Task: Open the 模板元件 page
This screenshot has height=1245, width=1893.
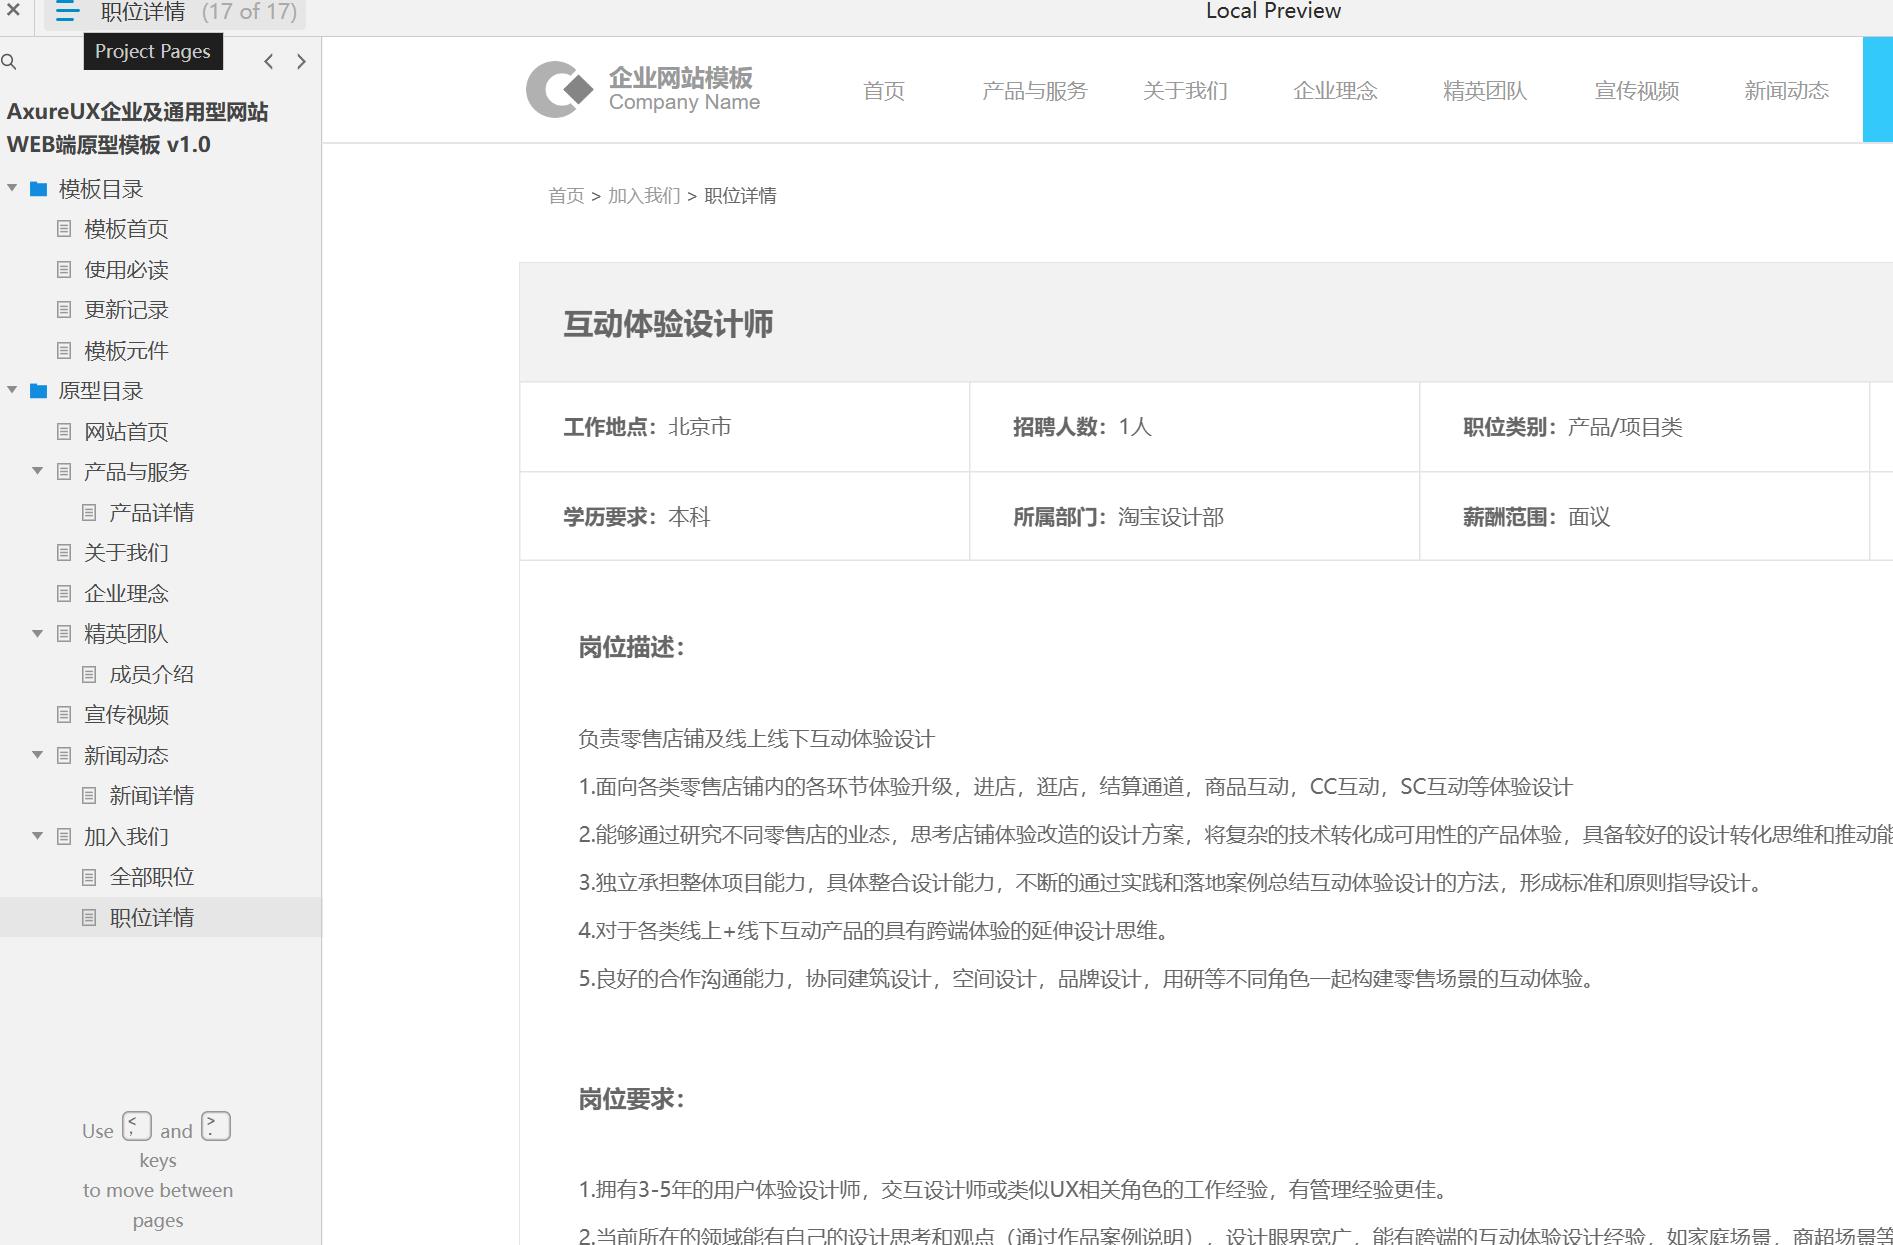Action: [126, 351]
